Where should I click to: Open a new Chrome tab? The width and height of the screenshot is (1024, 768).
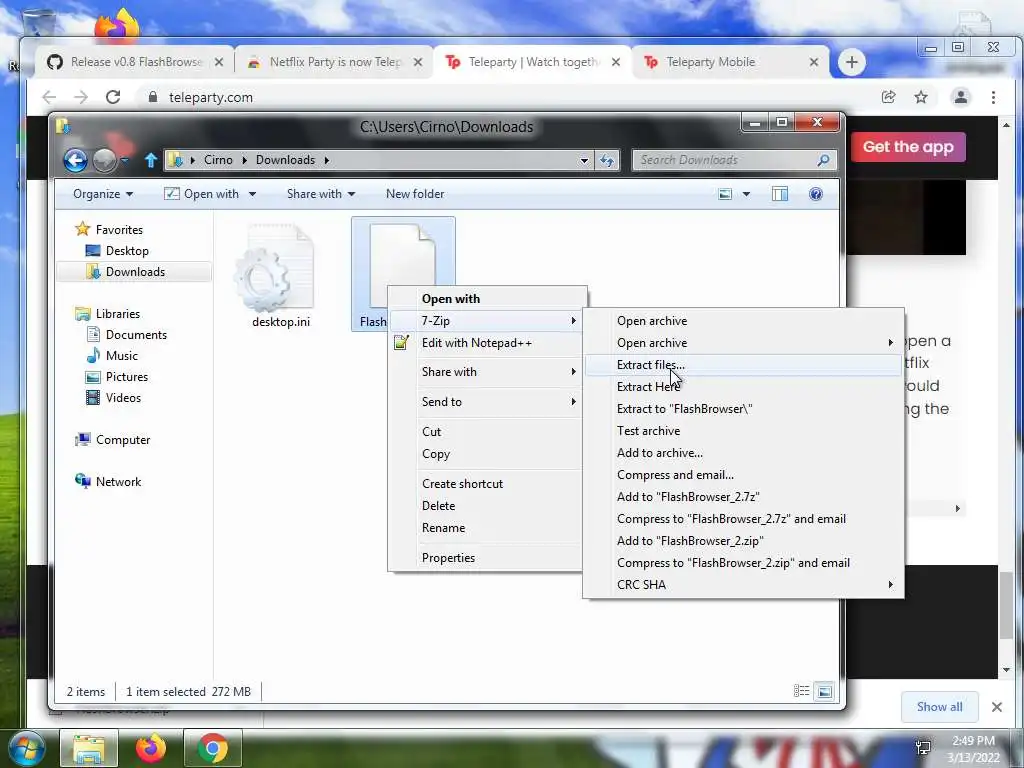coord(852,62)
